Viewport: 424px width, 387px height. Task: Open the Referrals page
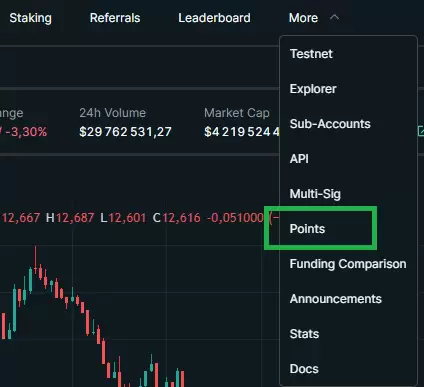coord(115,18)
